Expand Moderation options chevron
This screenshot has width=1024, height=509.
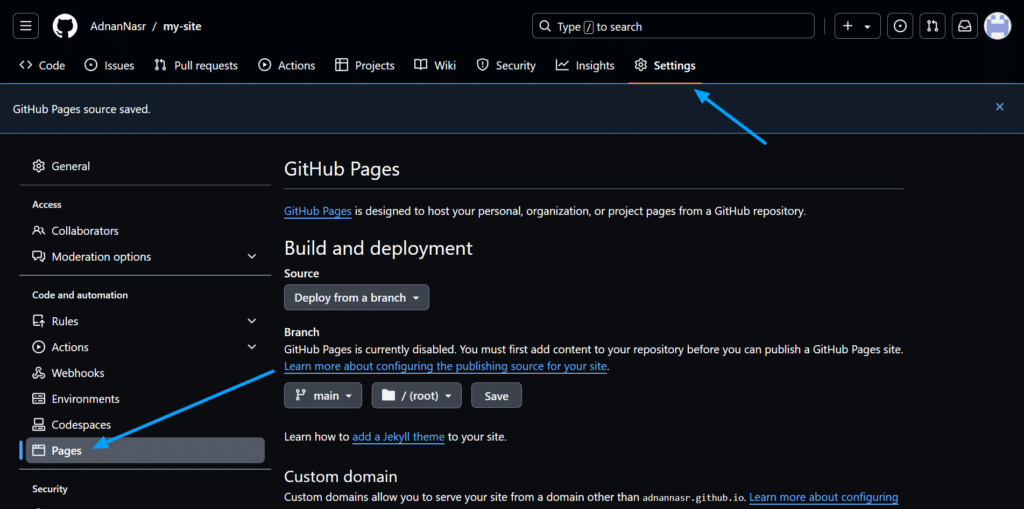click(252, 257)
